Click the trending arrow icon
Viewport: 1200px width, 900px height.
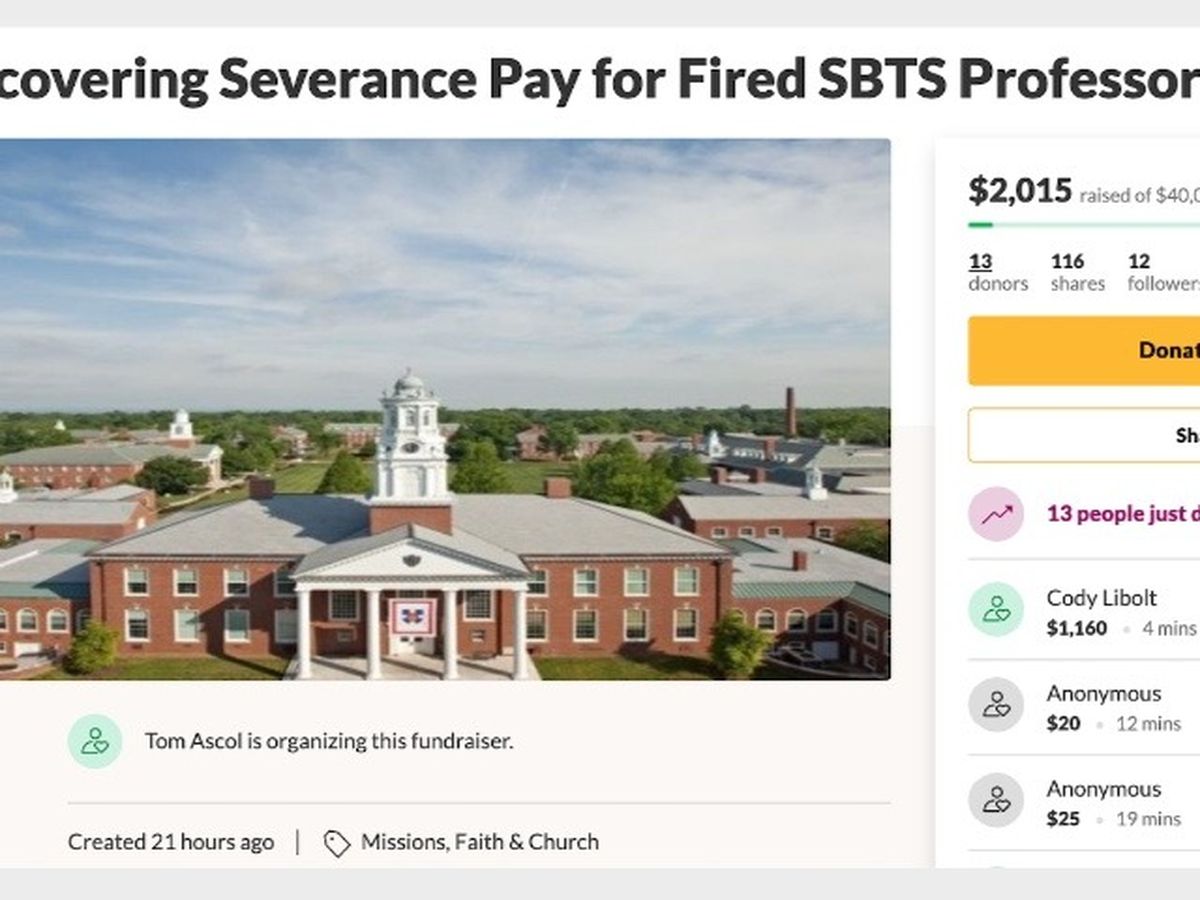[x=995, y=514]
